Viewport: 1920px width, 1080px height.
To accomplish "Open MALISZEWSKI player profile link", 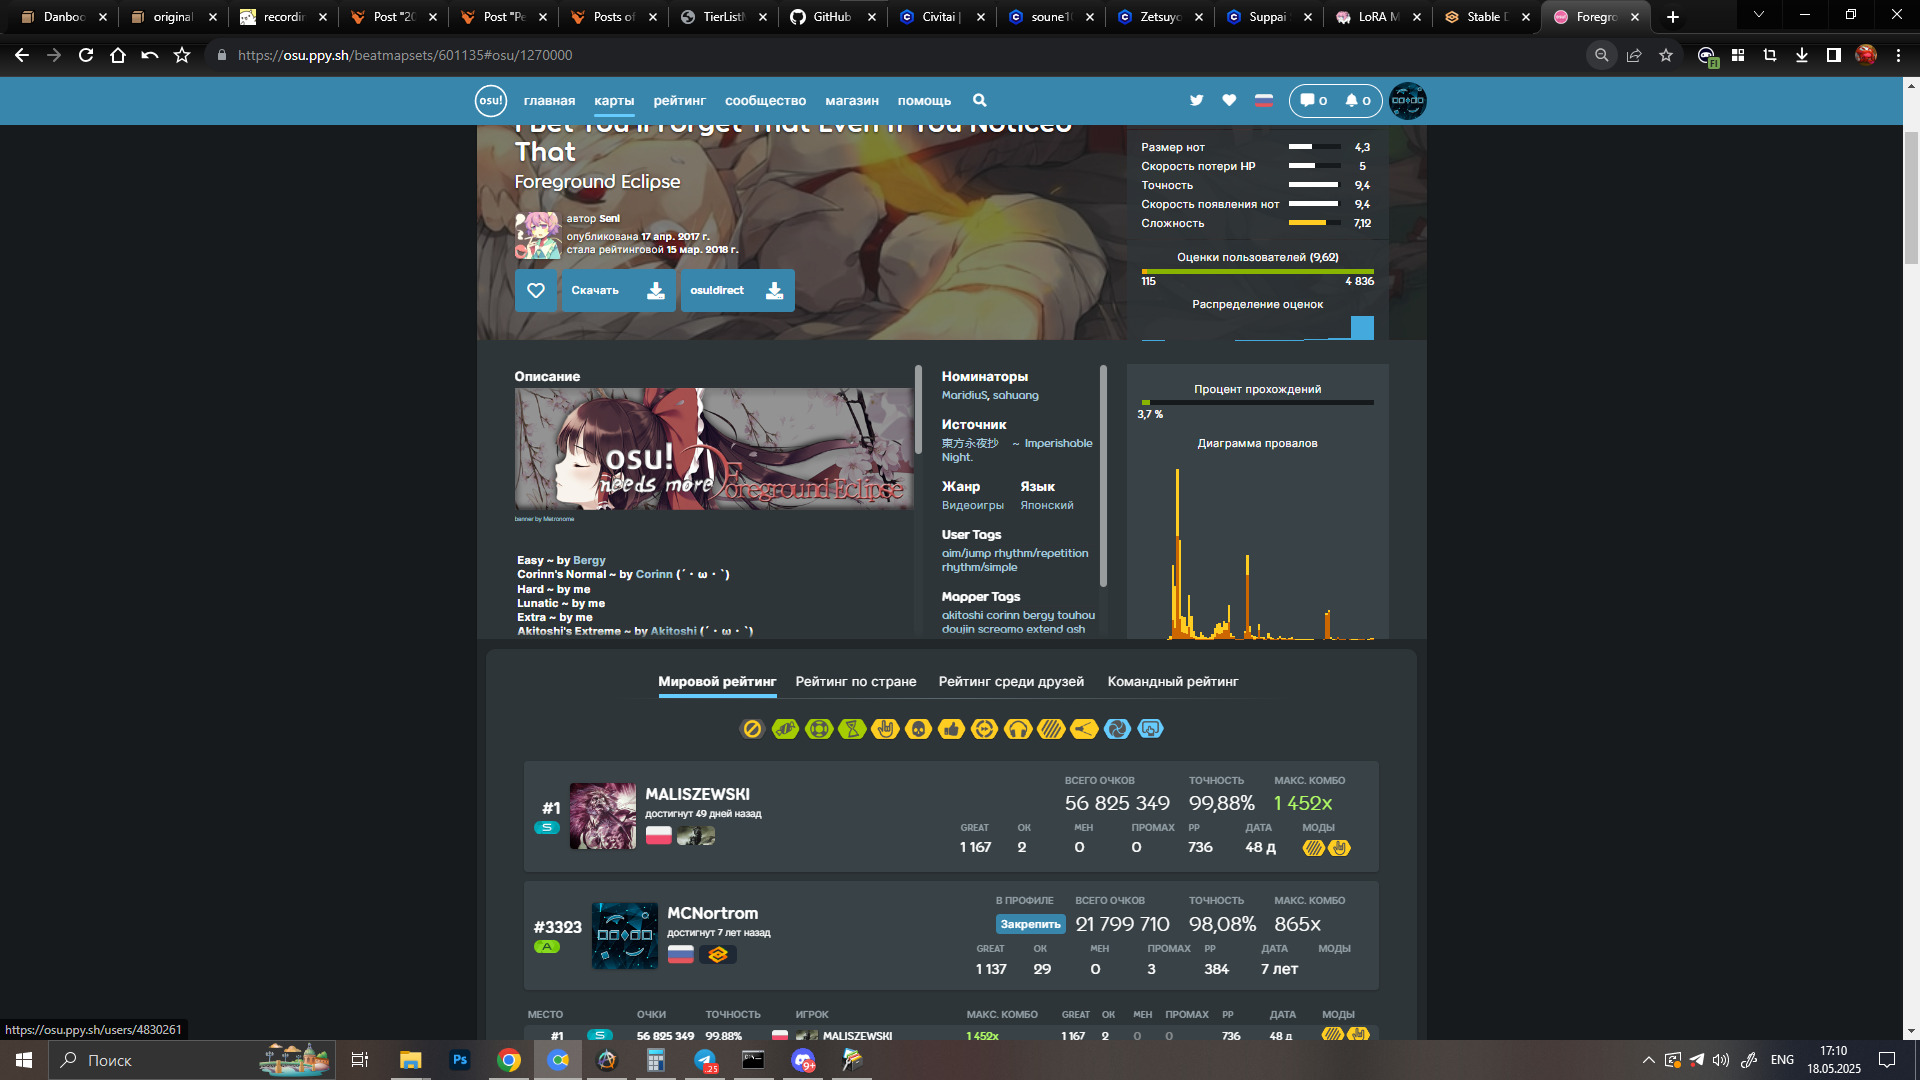I will tap(697, 794).
